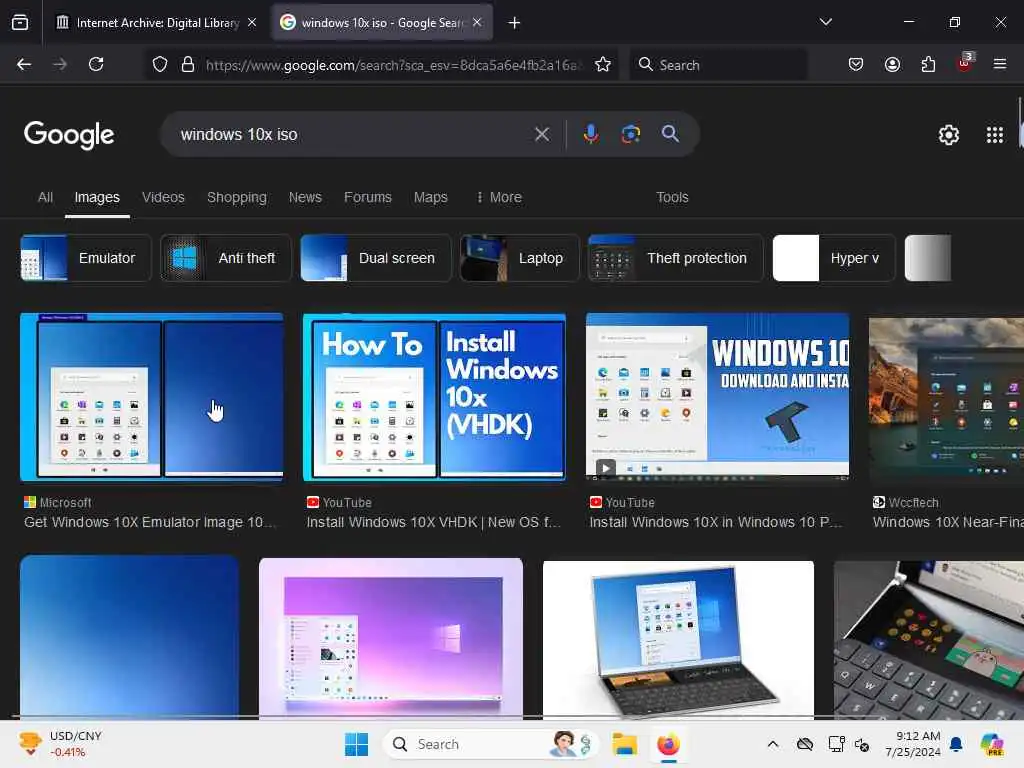Screen dimensions: 1024x768
Task: Open the purple Windows desktop thumbnail
Action: click(x=391, y=638)
